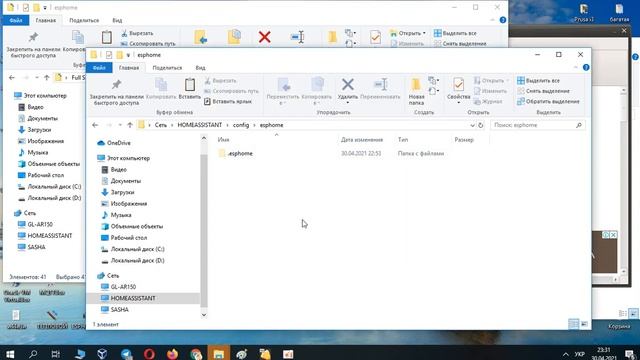Click Выделить все (Select all) in front window
Screen dimensions: 640x360
click(x=538, y=80)
